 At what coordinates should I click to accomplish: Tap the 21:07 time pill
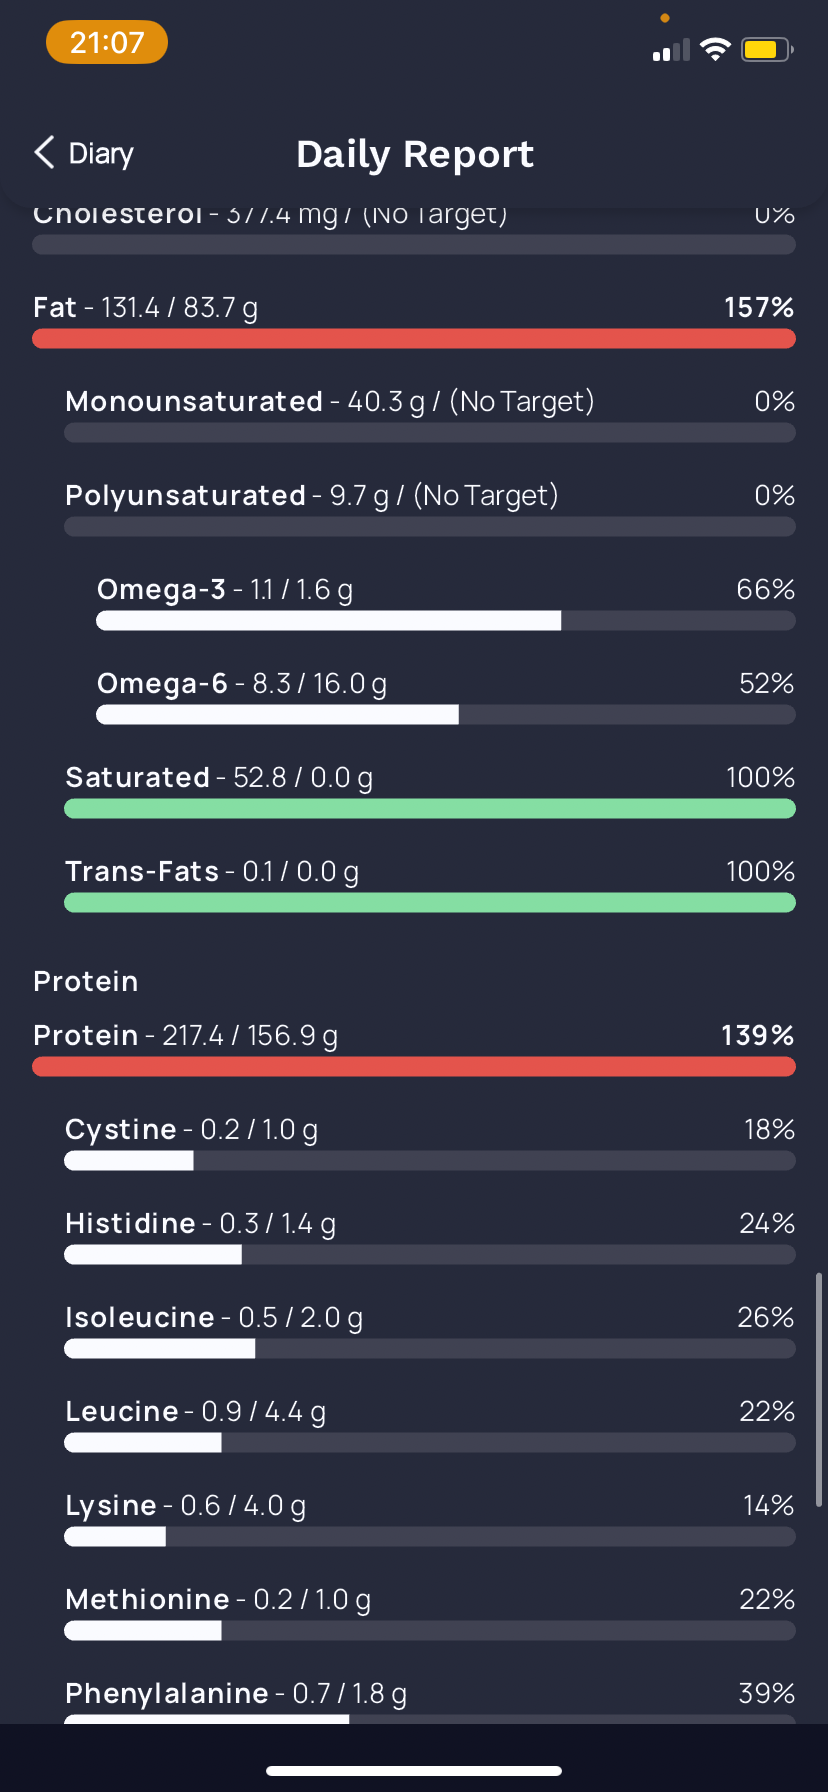(x=107, y=43)
